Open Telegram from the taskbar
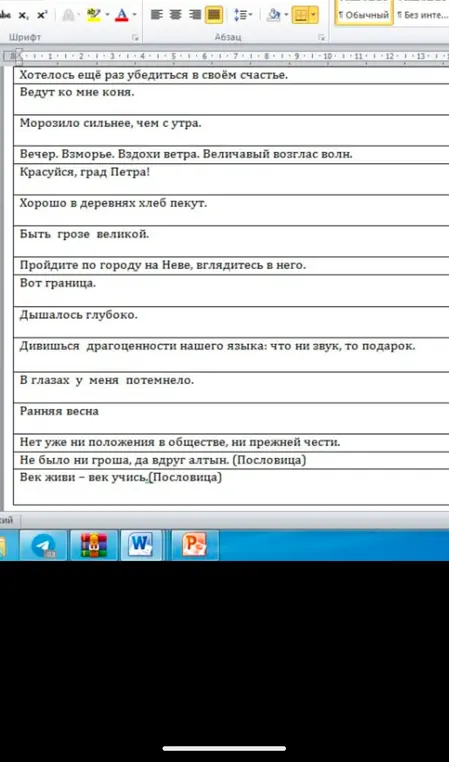 click(43, 545)
